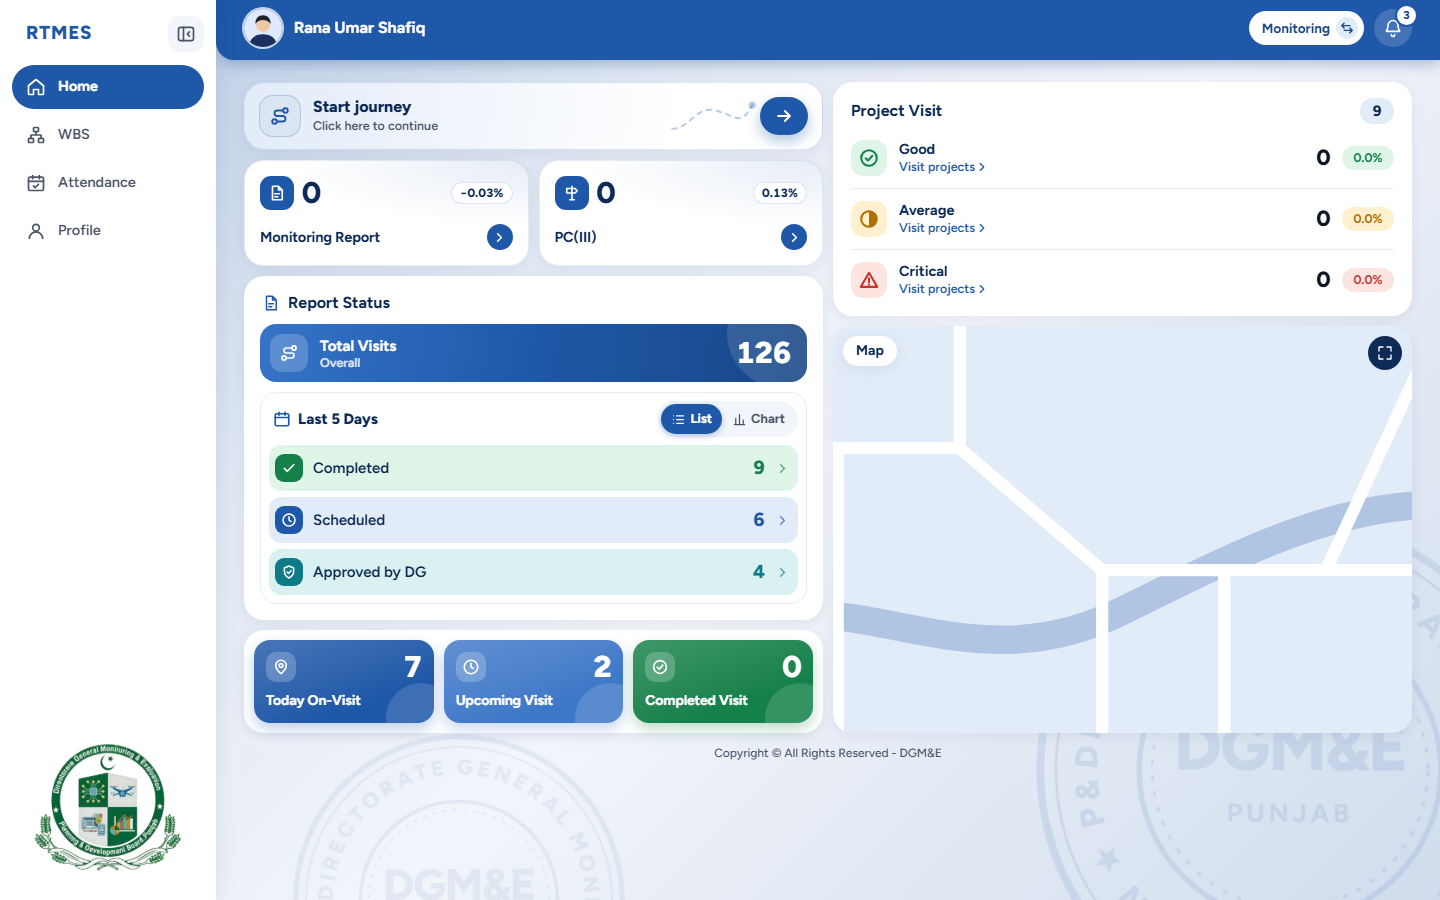Open the Completed Visit green card
The height and width of the screenshot is (900, 1440).
click(723, 681)
